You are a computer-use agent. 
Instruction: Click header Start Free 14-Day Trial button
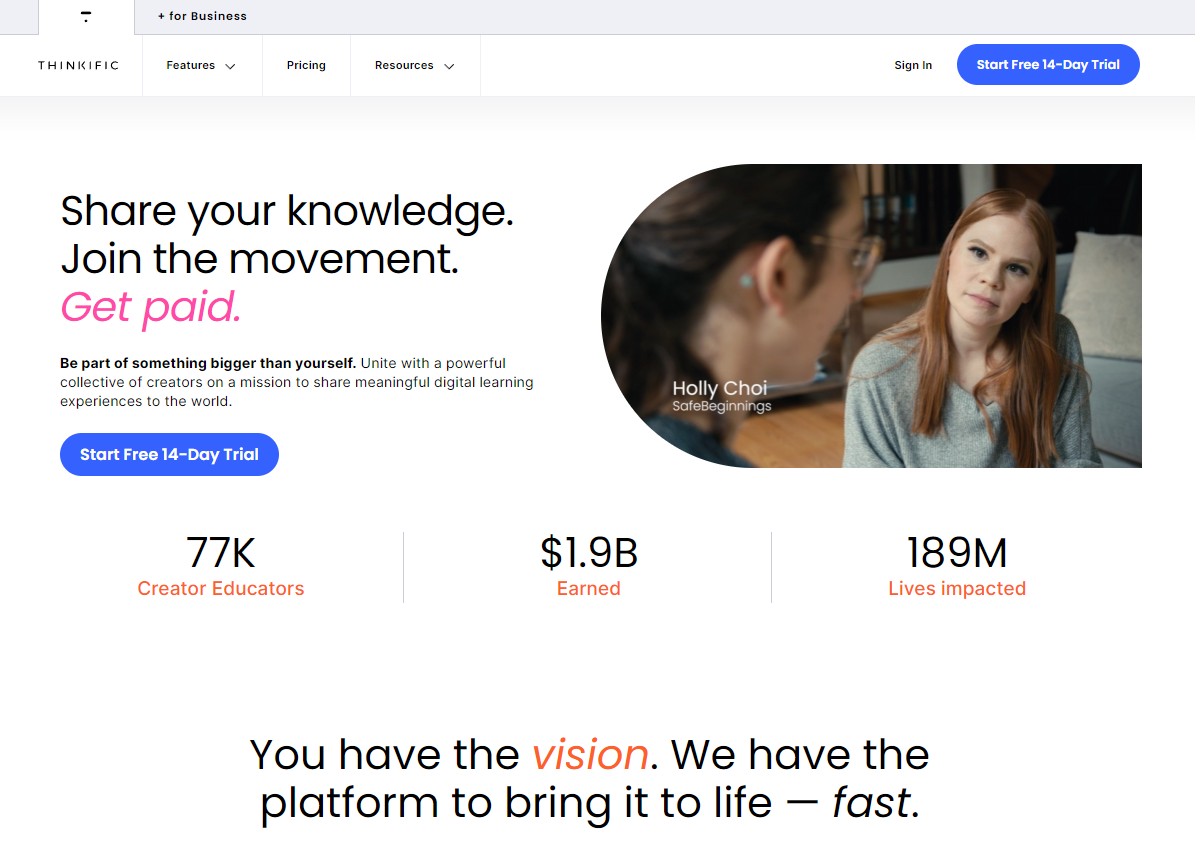[1048, 65]
